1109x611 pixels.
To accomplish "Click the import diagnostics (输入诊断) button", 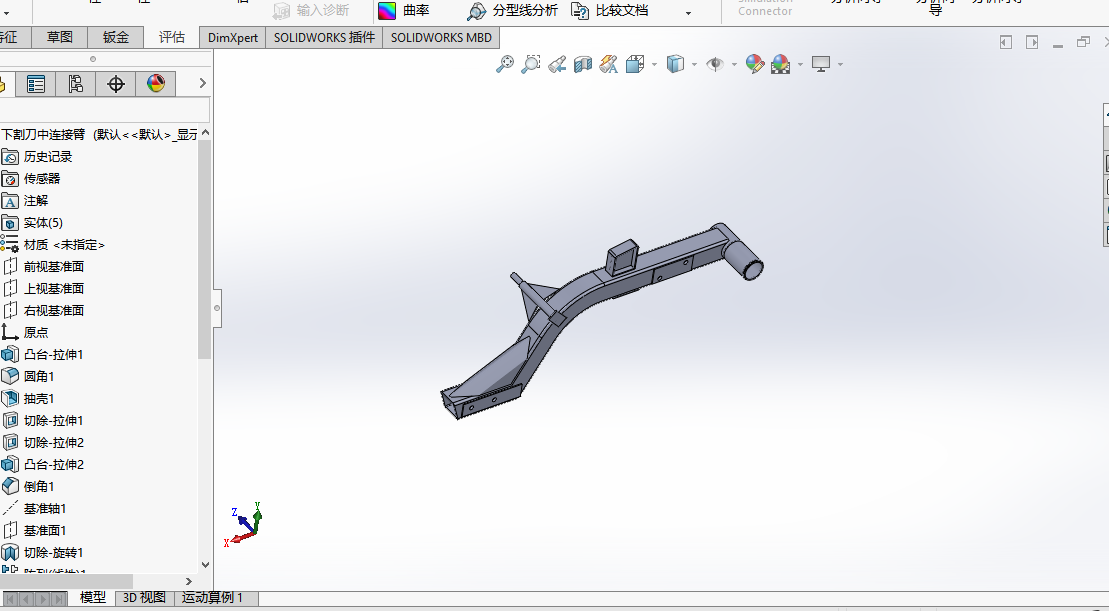I will tap(311, 11).
